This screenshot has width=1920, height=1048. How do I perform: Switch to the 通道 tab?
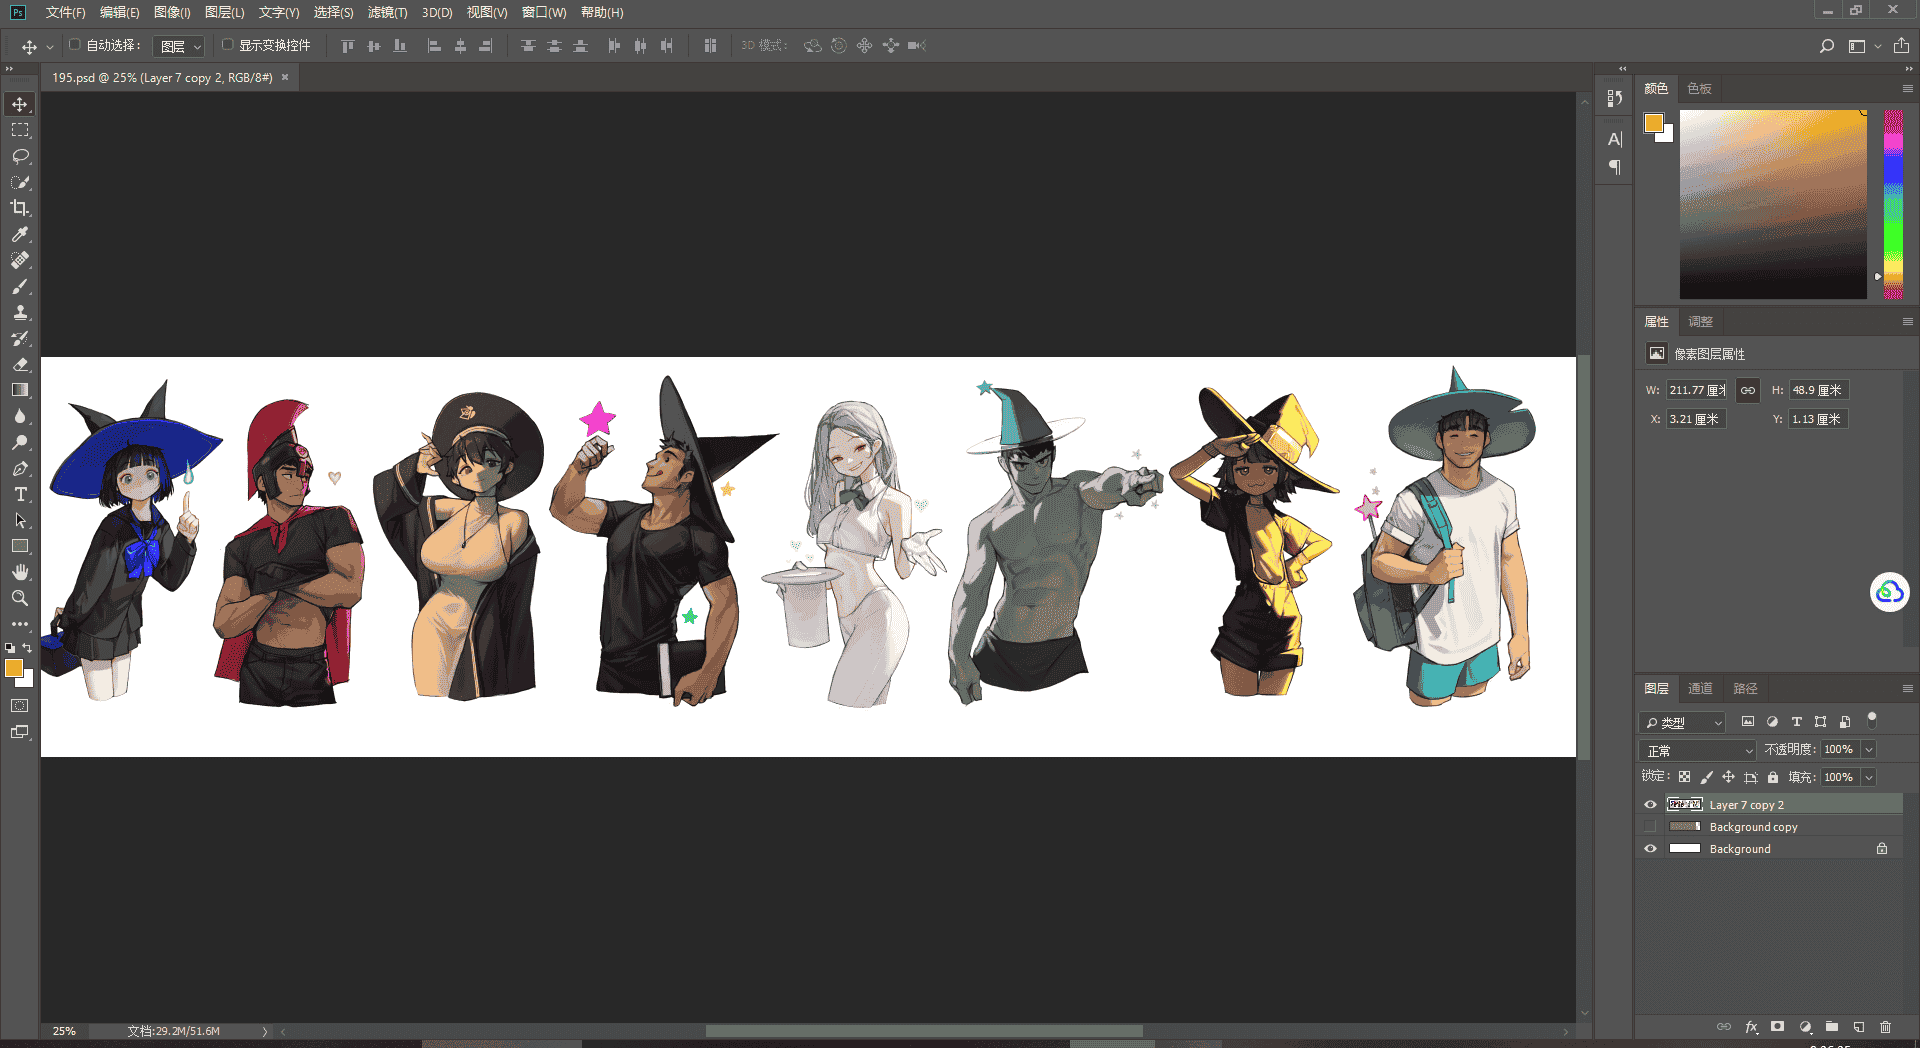point(1700,688)
